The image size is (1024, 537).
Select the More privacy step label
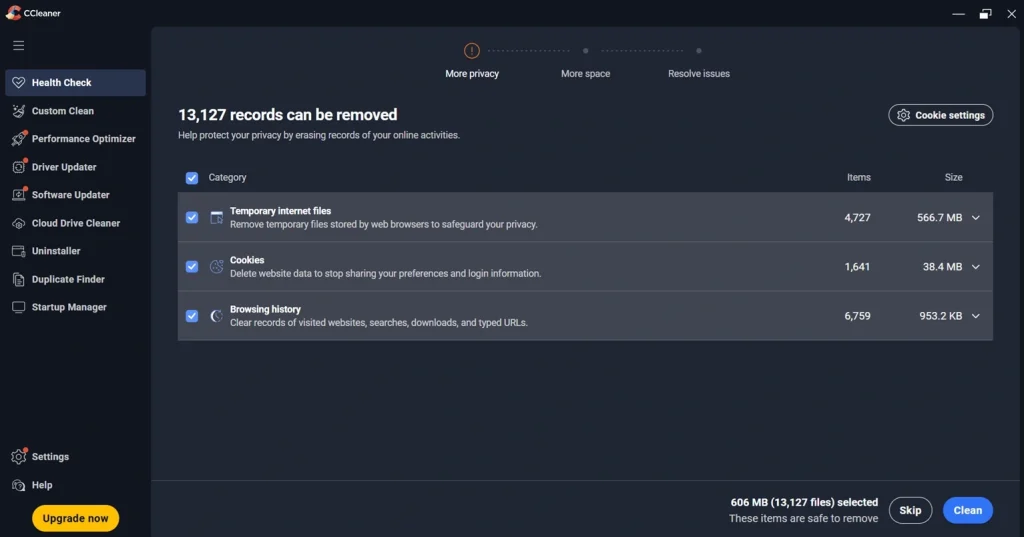point(472,74)
